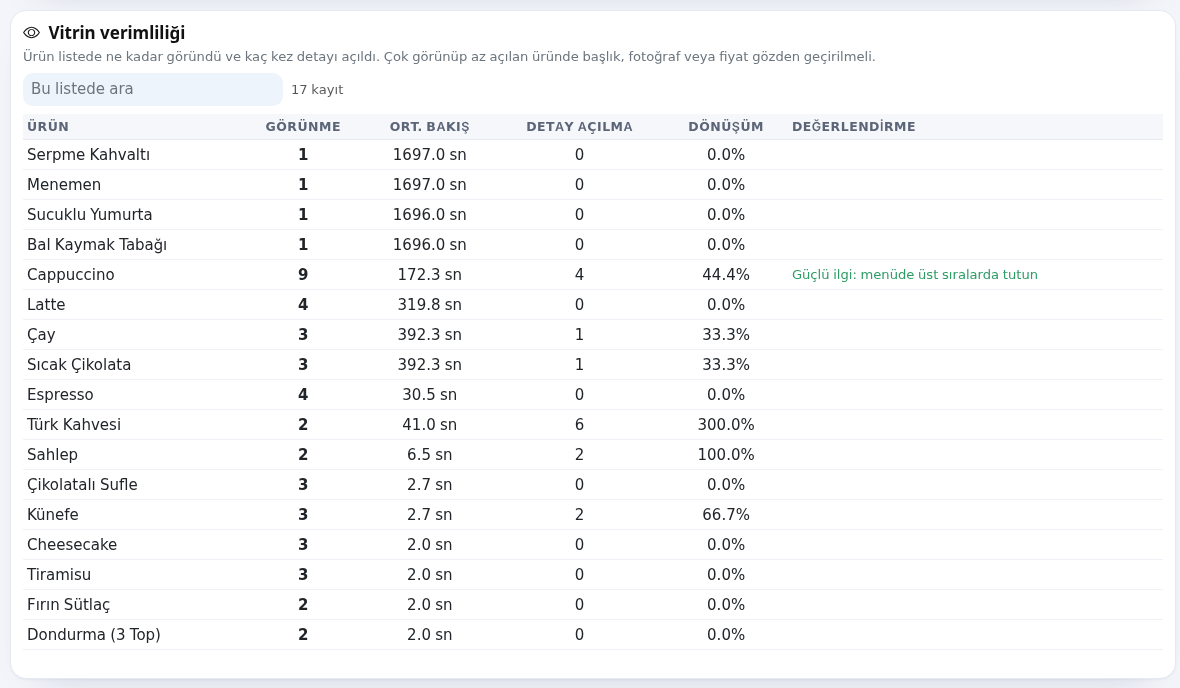Click the Künefe row
The width and height of the screenshot is (1180, 688).
tap(593, 515)
